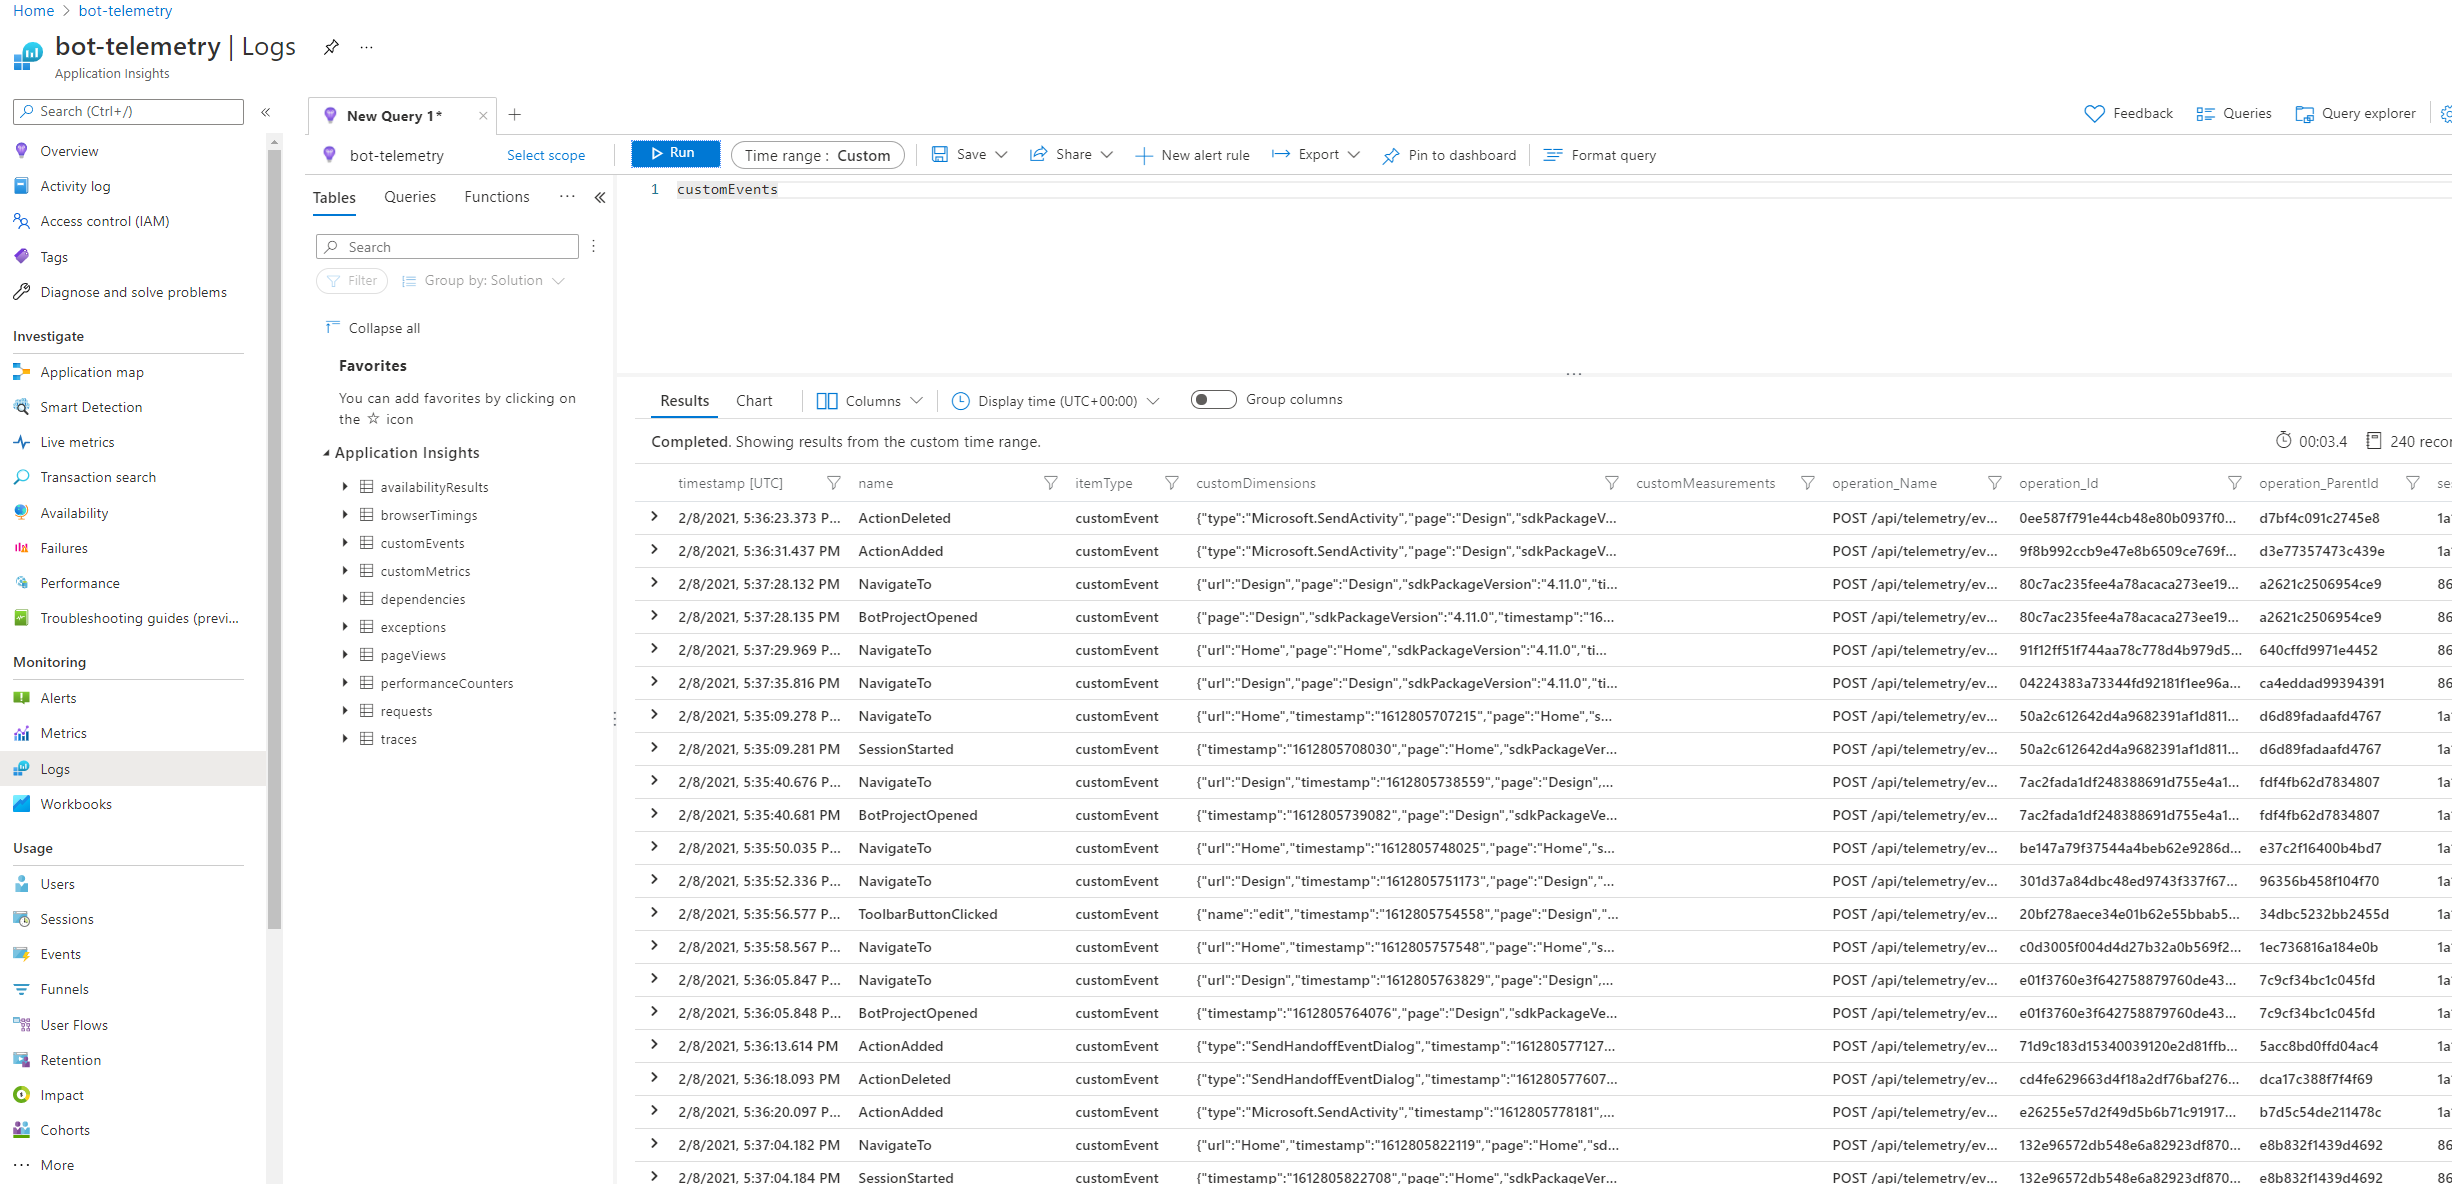This screenshot has height=1184, width=2452.
Task: Switch to the Chart tab
Action: tap(753, 399)
